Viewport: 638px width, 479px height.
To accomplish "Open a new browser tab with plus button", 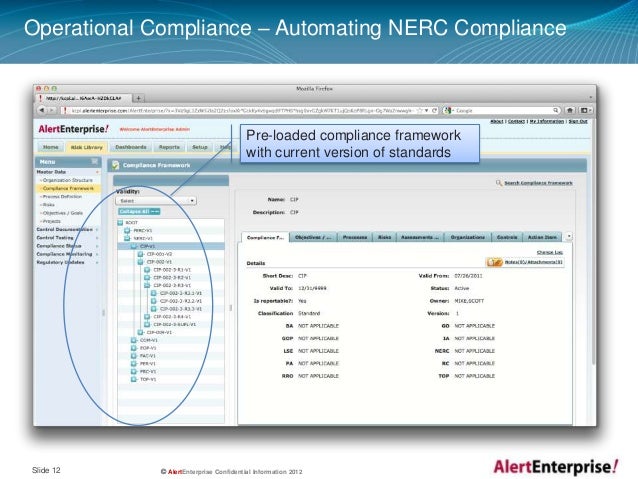I will click(138, 98).
